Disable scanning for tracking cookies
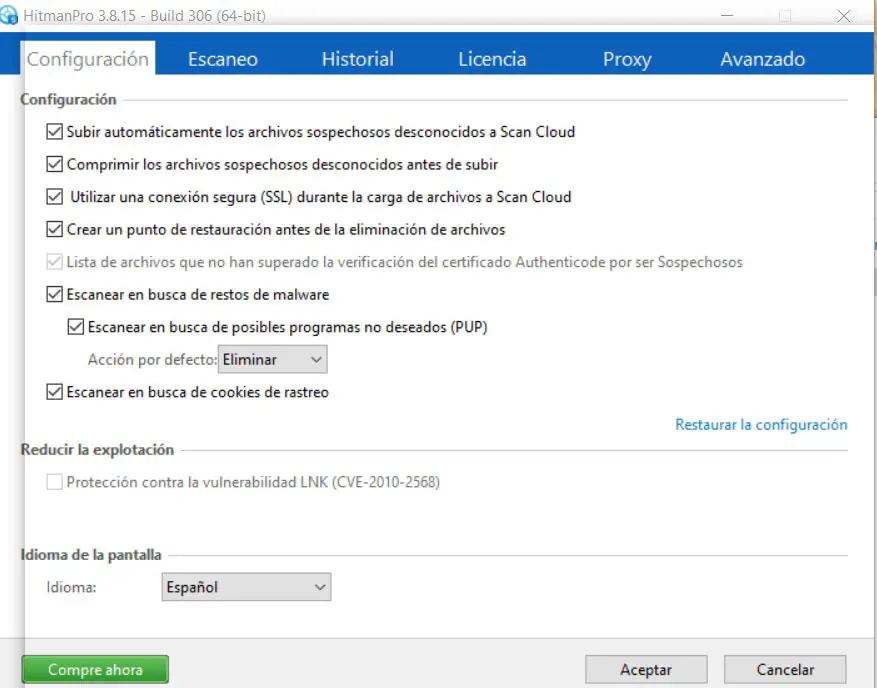This screenshot has width=877, height=688. coord(55,392)
